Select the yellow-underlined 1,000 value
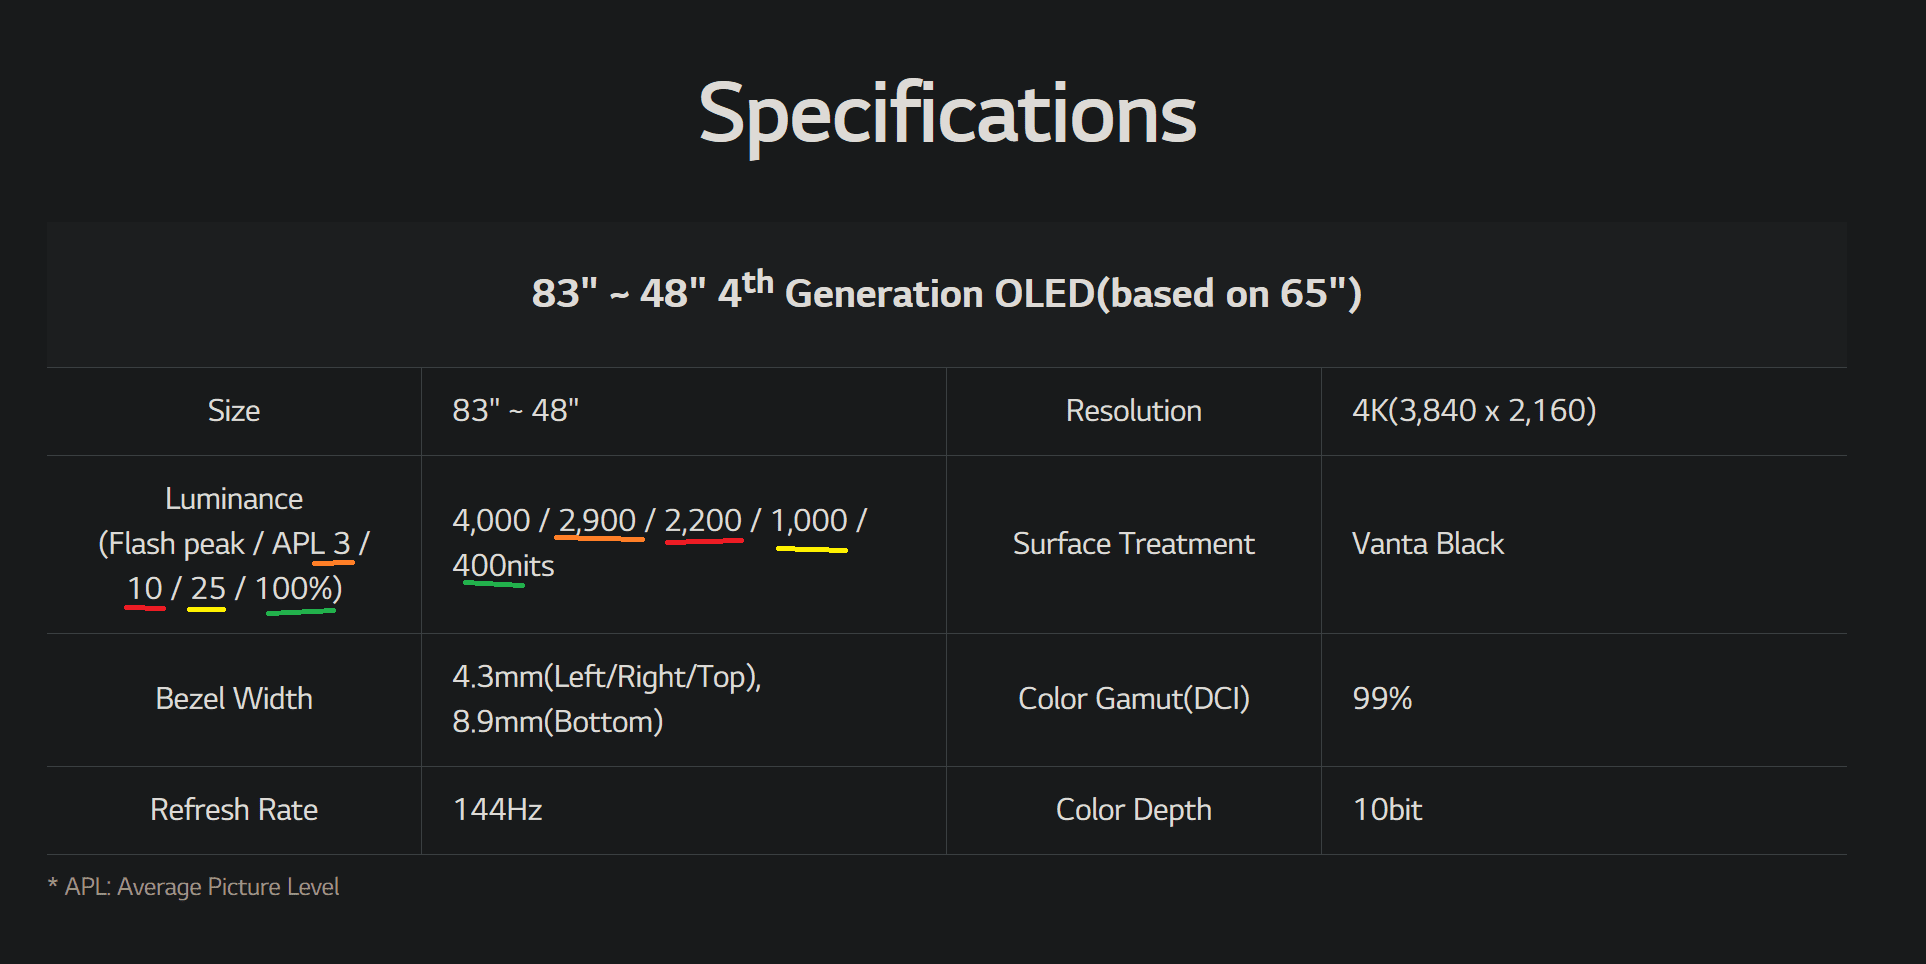The width and height of the screenshot is (1926, 964). 809,520
